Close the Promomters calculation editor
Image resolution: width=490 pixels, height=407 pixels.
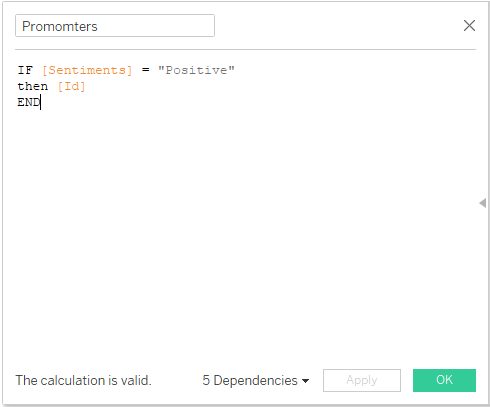click(x=469, y=25)
